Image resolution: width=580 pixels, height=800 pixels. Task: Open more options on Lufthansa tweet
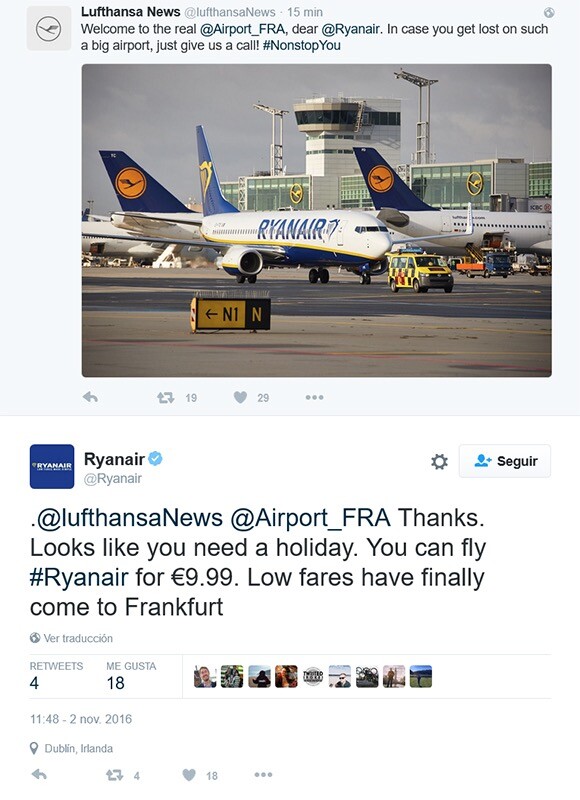[314, 397]
